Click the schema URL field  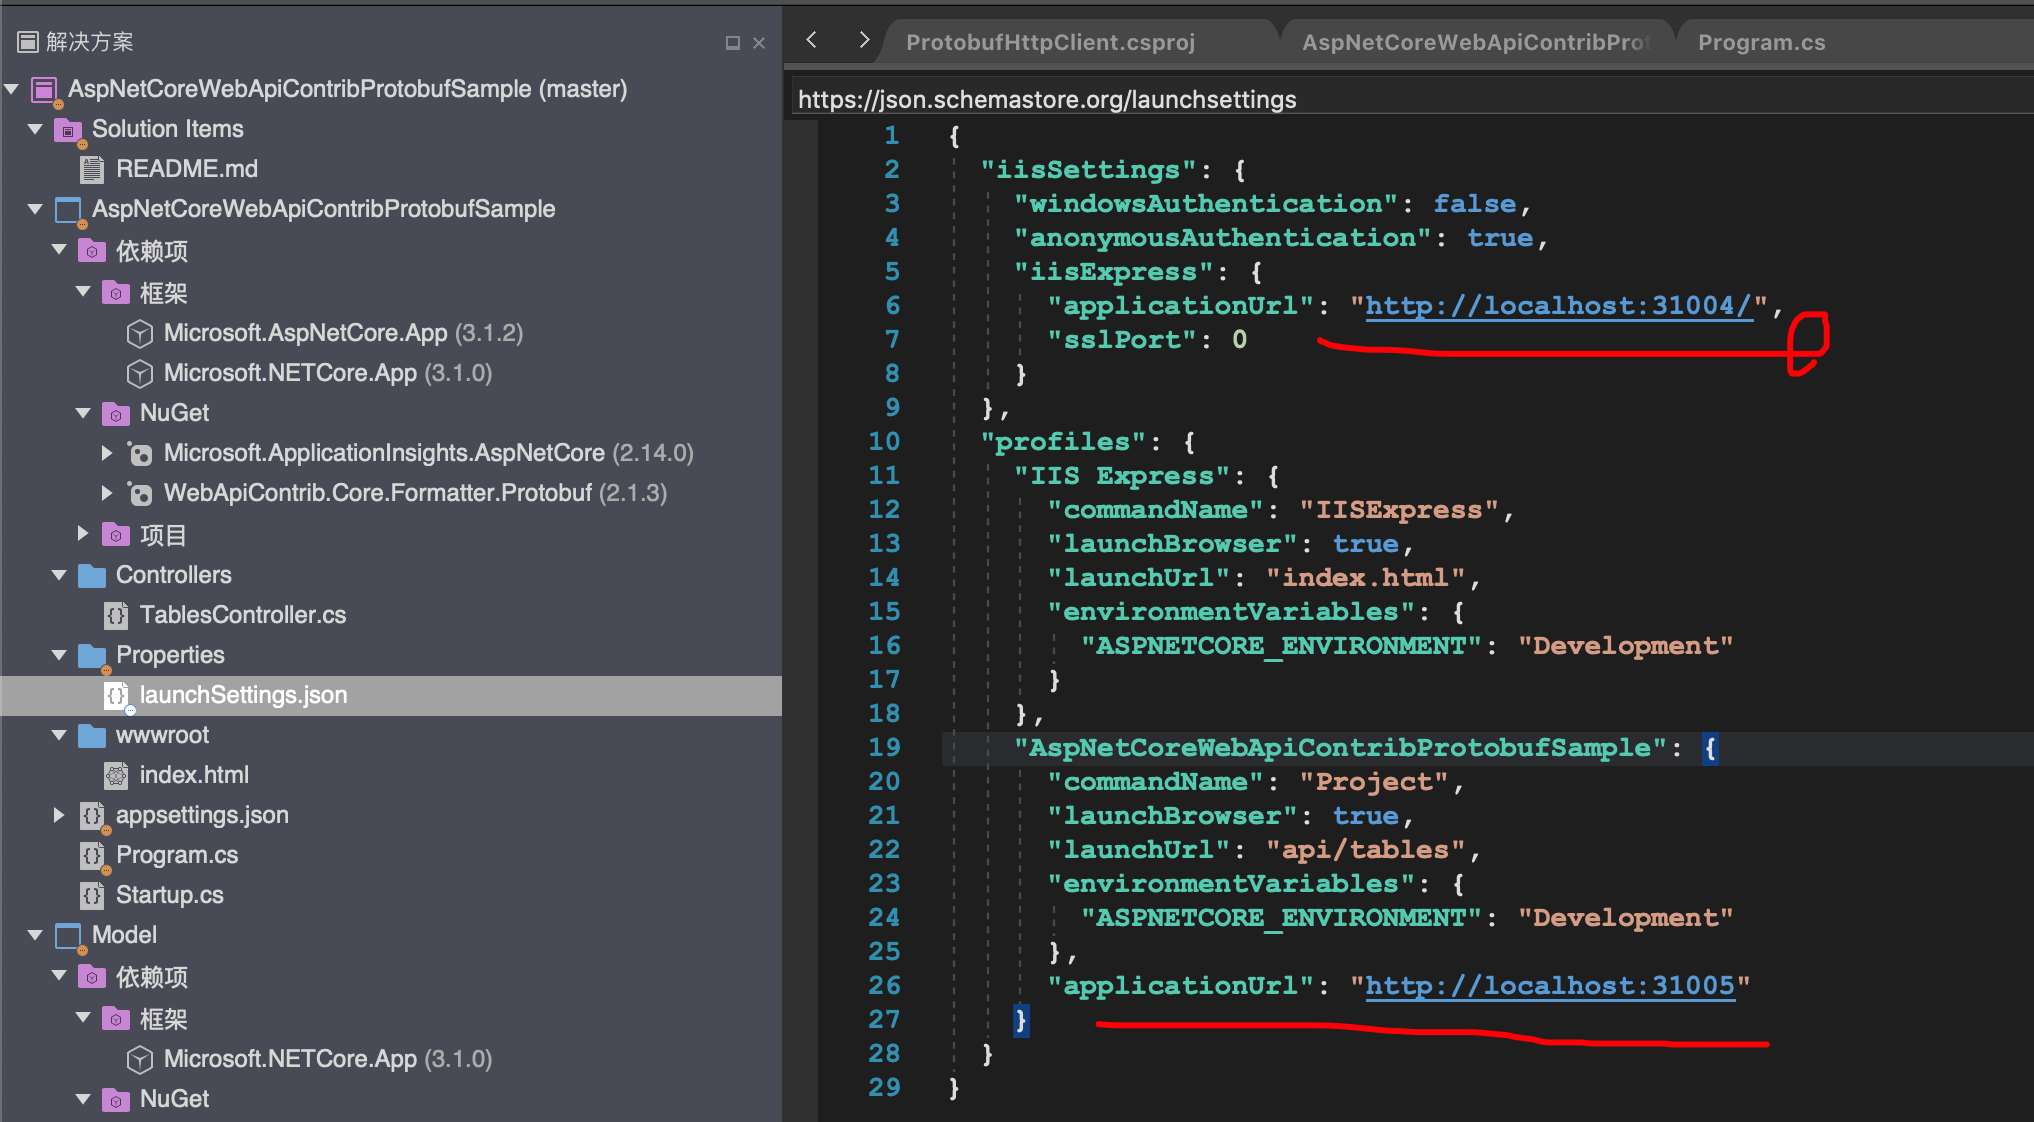tap(1046, 99)
